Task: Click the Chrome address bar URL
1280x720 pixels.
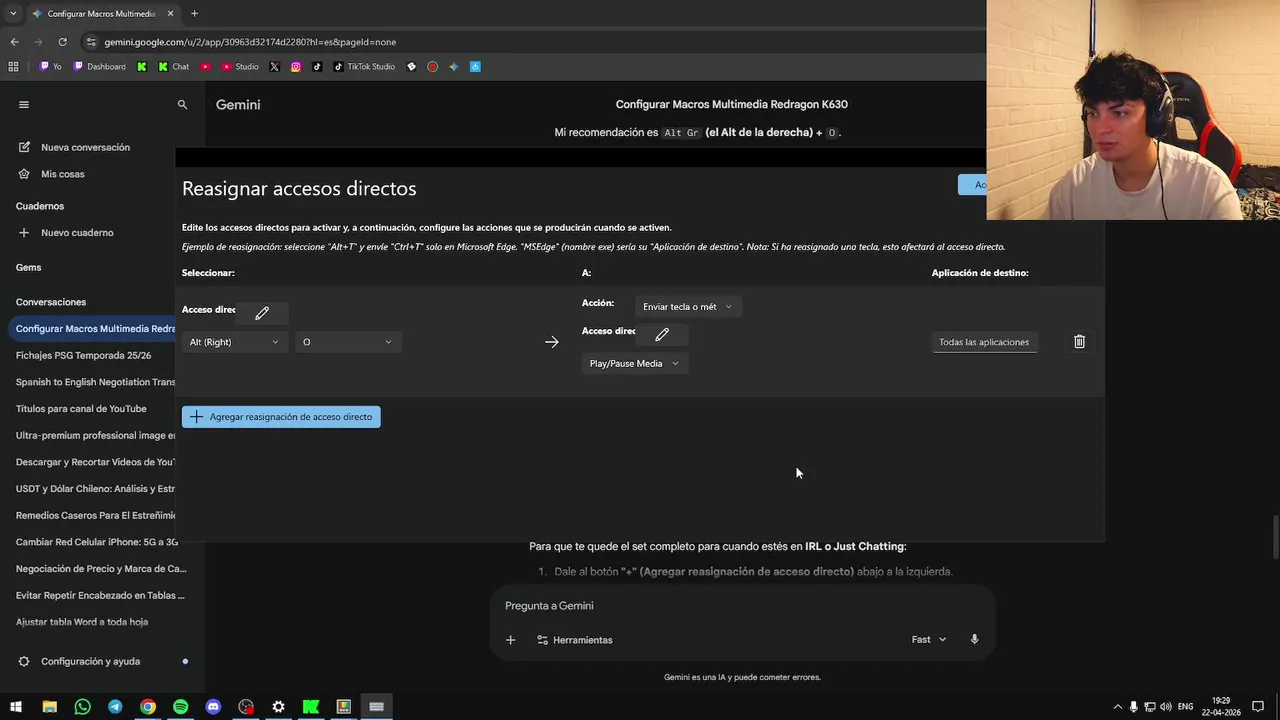Action: coord(250,42)
